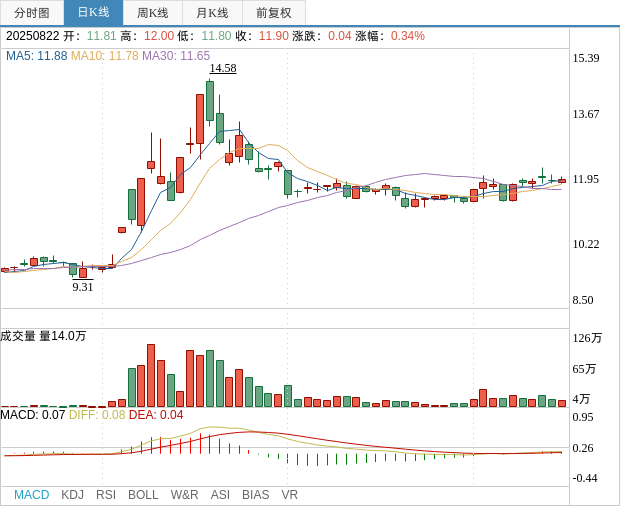Click the MA30: 11.65 legend
Viewport: 620px width, 506px height.
click(176, 56)
